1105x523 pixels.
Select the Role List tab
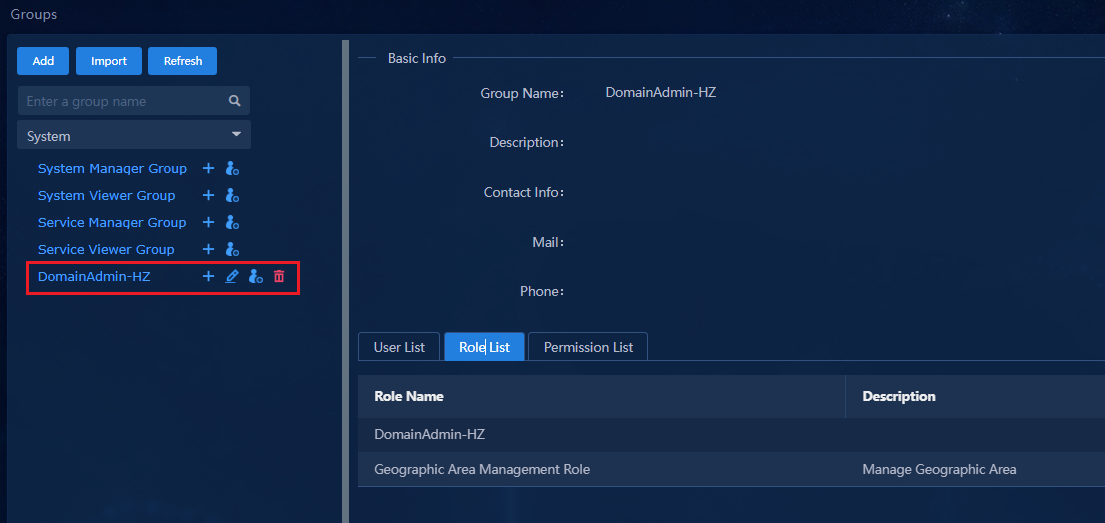[484, 347]
